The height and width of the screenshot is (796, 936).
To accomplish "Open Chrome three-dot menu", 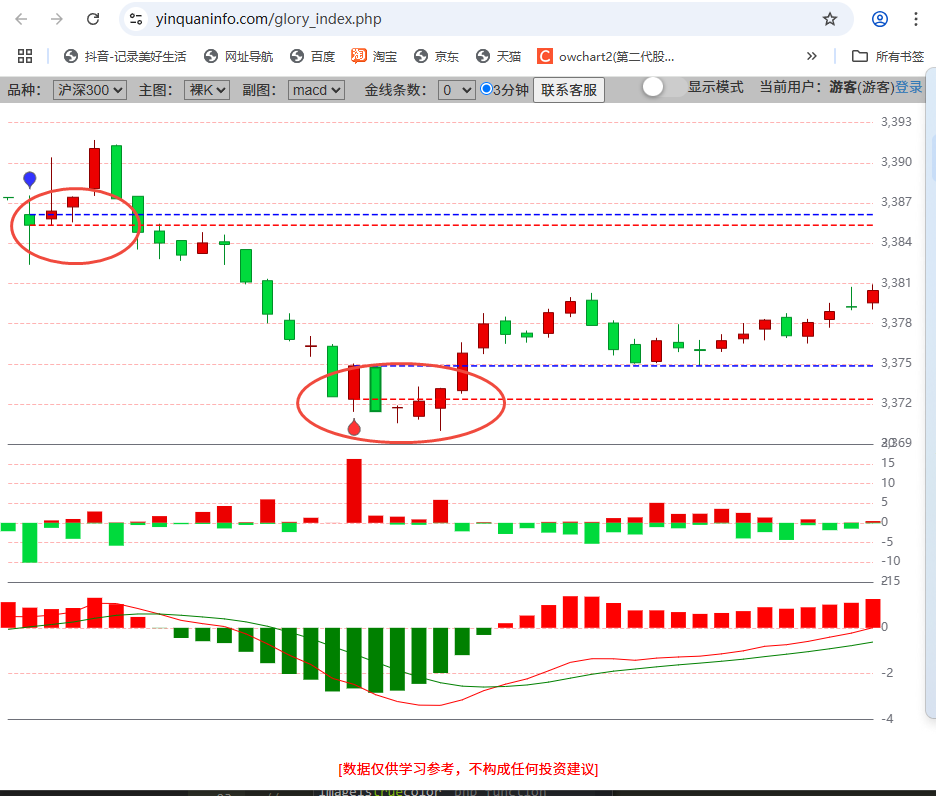I will coord(916,19).
